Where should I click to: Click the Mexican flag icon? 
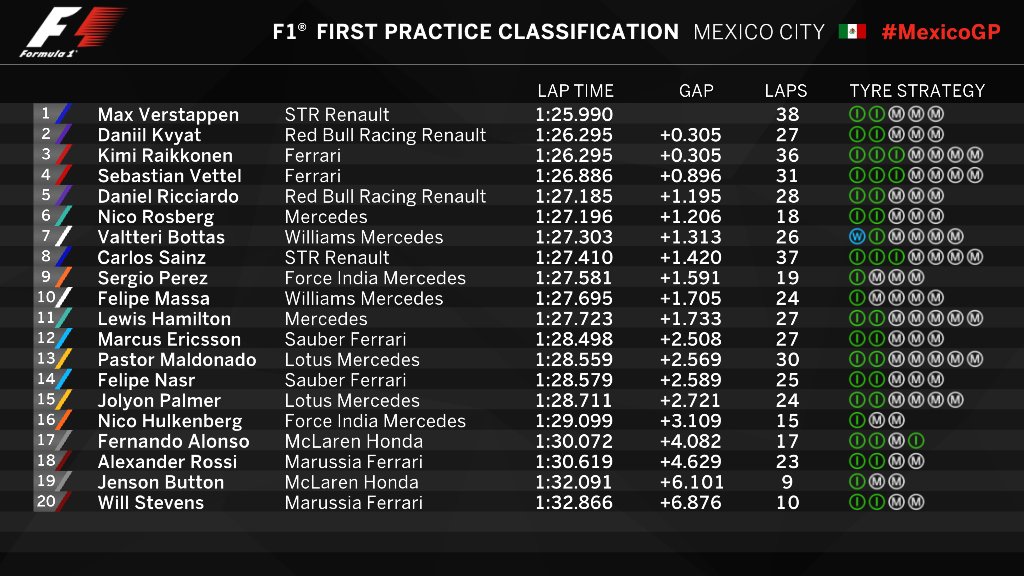[x=852, y=32]
